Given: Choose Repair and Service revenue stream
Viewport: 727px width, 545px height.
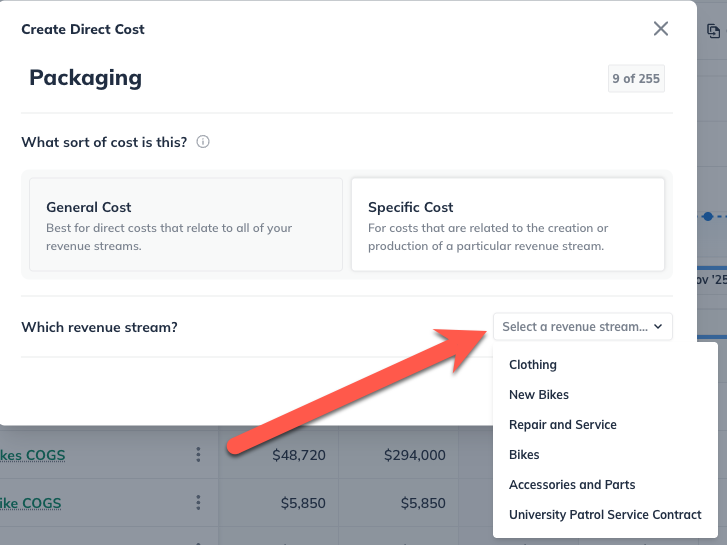Looking at the screenshot, I should (x=562, y=424).
